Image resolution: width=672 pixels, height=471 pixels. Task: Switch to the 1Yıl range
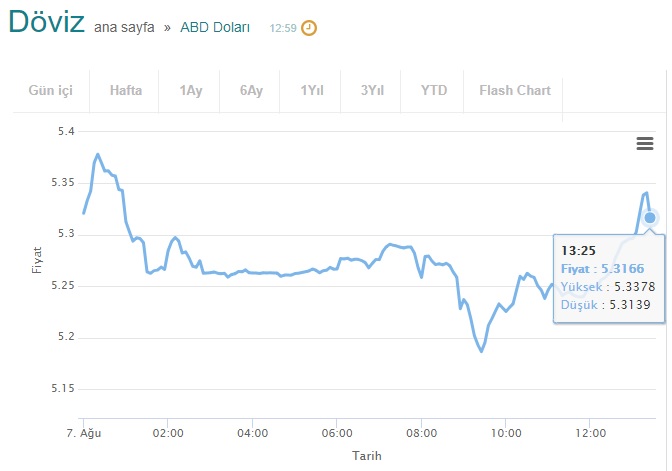311,90
